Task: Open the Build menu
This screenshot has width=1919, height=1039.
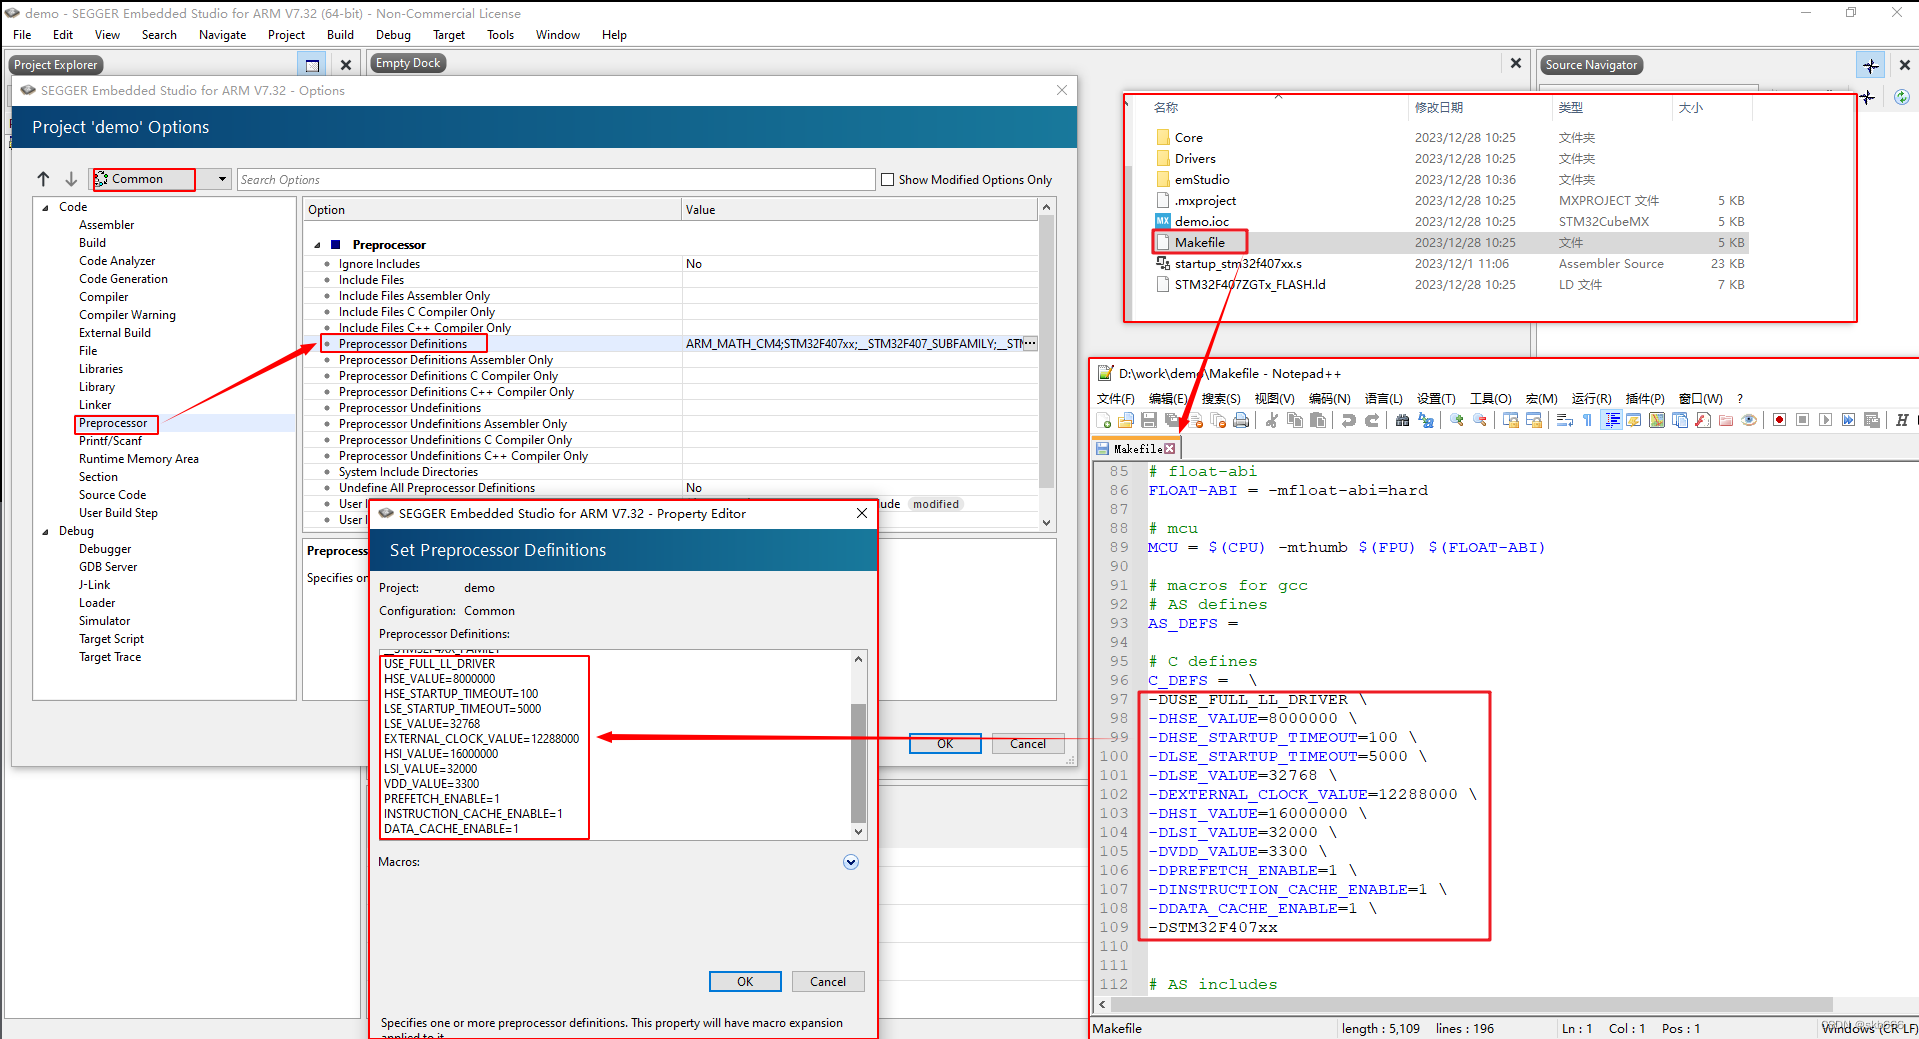Action: (340, 34)
